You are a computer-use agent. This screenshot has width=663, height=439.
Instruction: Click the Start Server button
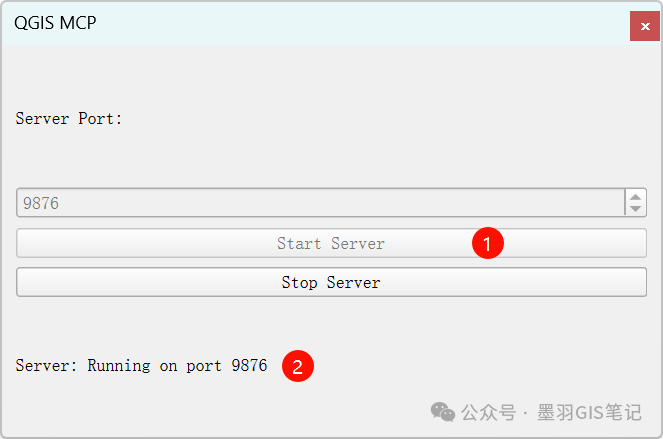point(331,243)
